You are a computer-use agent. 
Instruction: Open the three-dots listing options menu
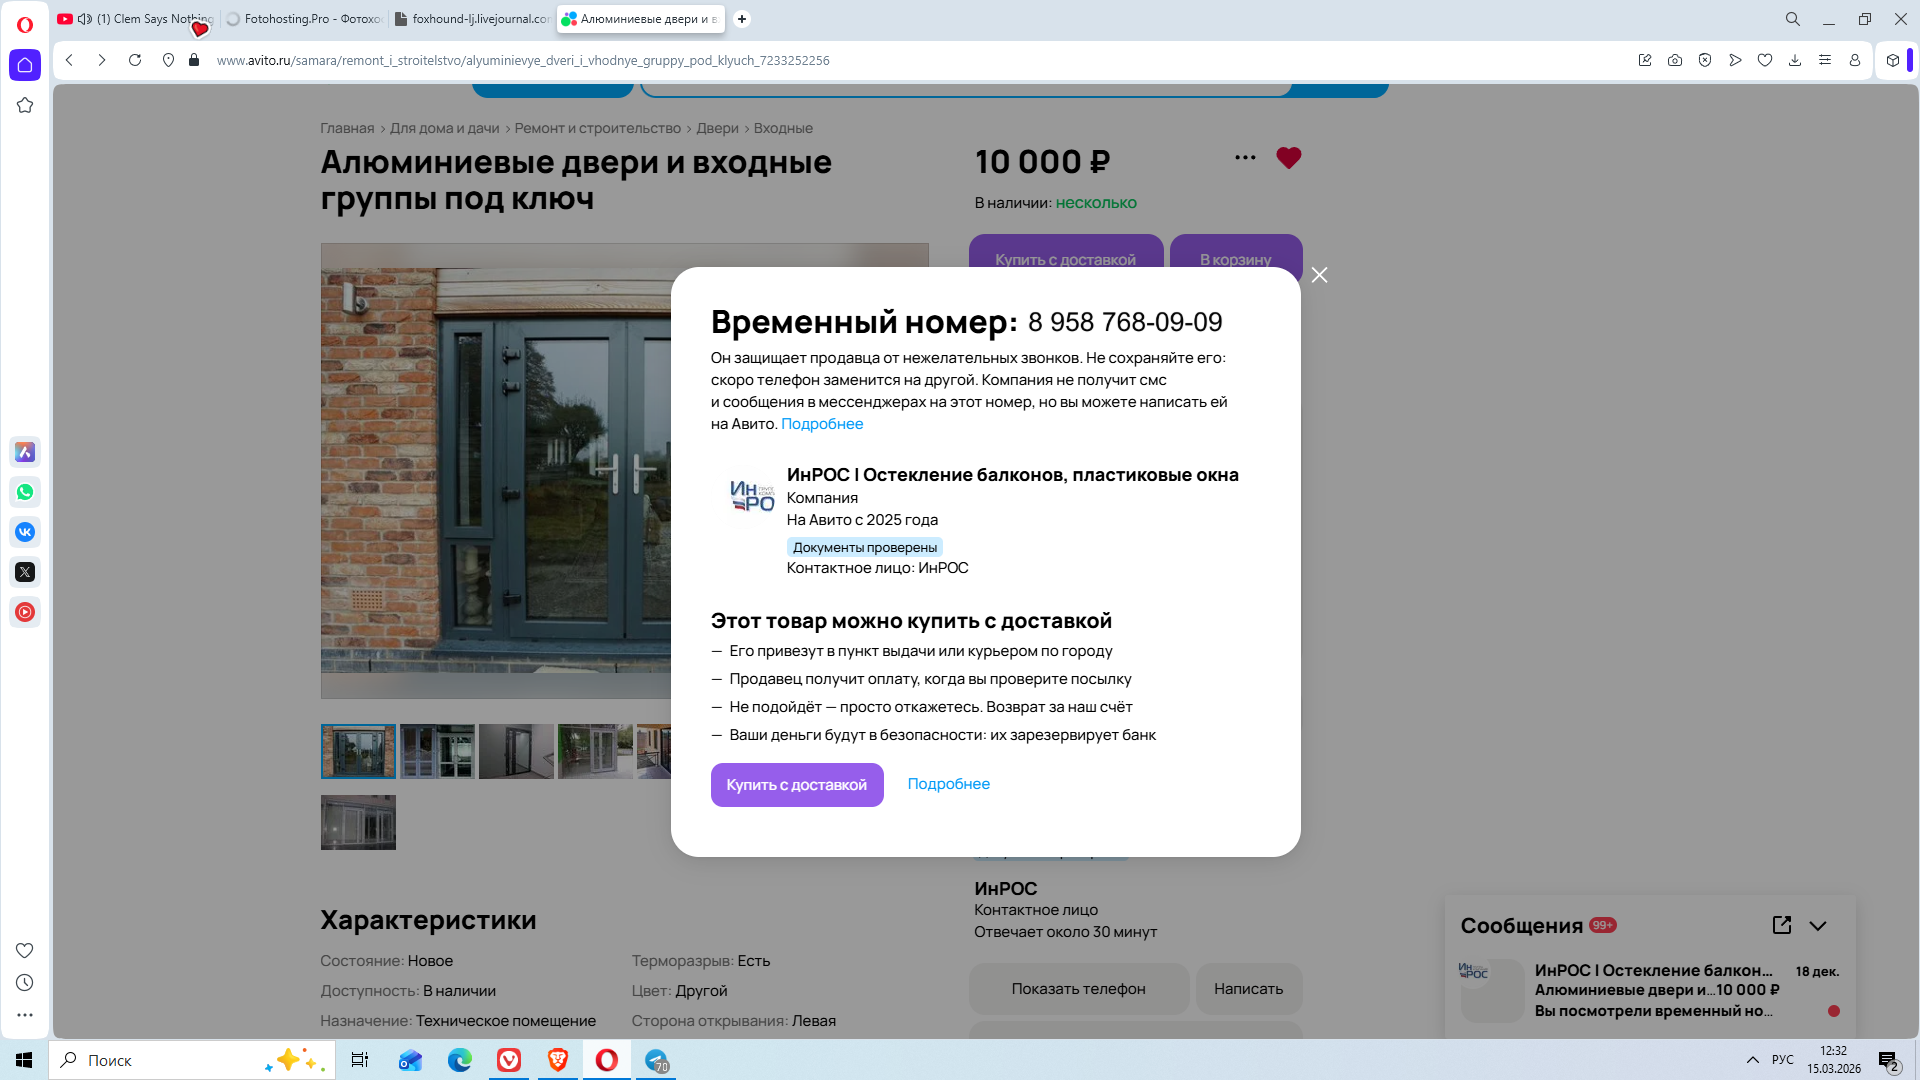coord(1245,158)
